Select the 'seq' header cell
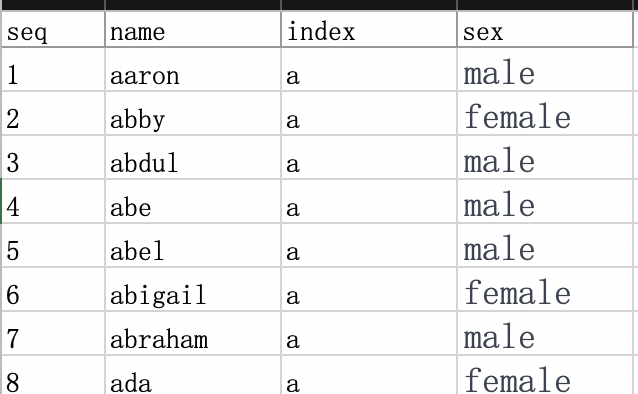The height and width of the screenshot is (394, 638). [x=53, y=29]
